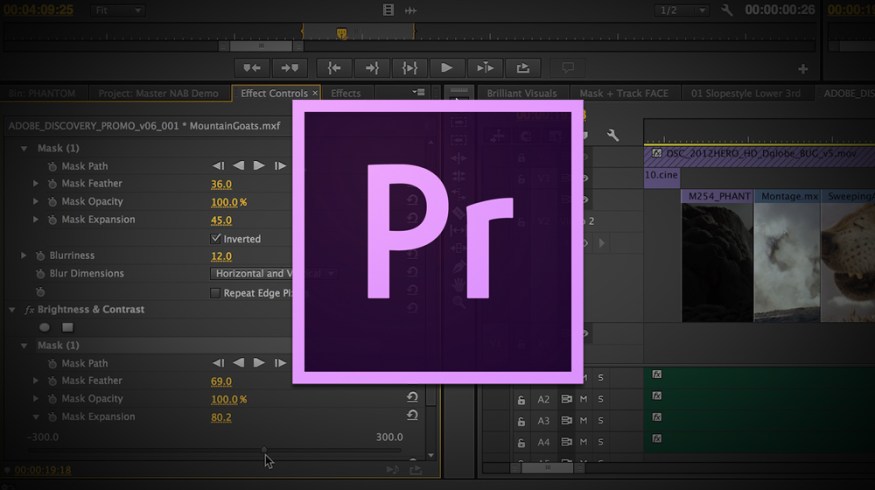The image size is (875, 490).
Task: Open the Brilliant Visuals sequence tab
Action: pos(521,93)
